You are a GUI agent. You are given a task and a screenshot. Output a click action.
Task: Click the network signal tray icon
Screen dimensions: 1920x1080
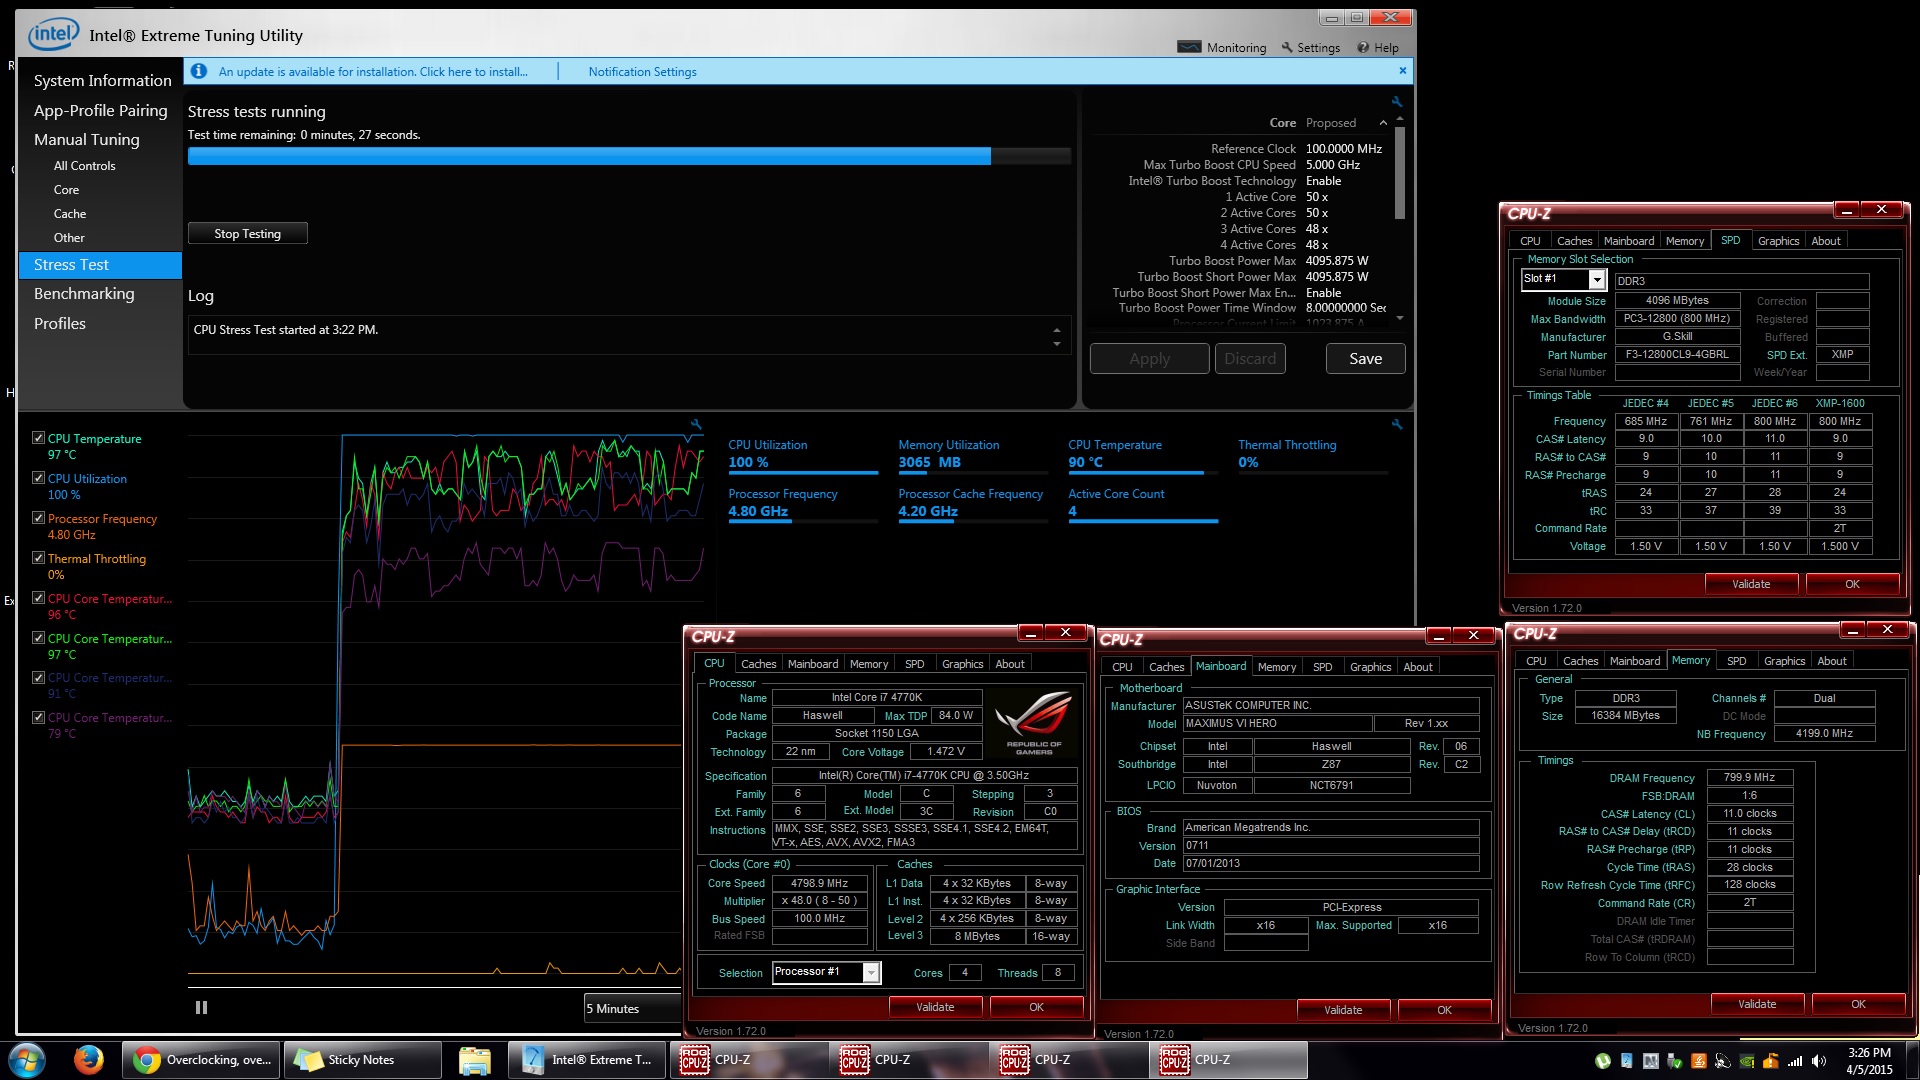point(1795,1061)
